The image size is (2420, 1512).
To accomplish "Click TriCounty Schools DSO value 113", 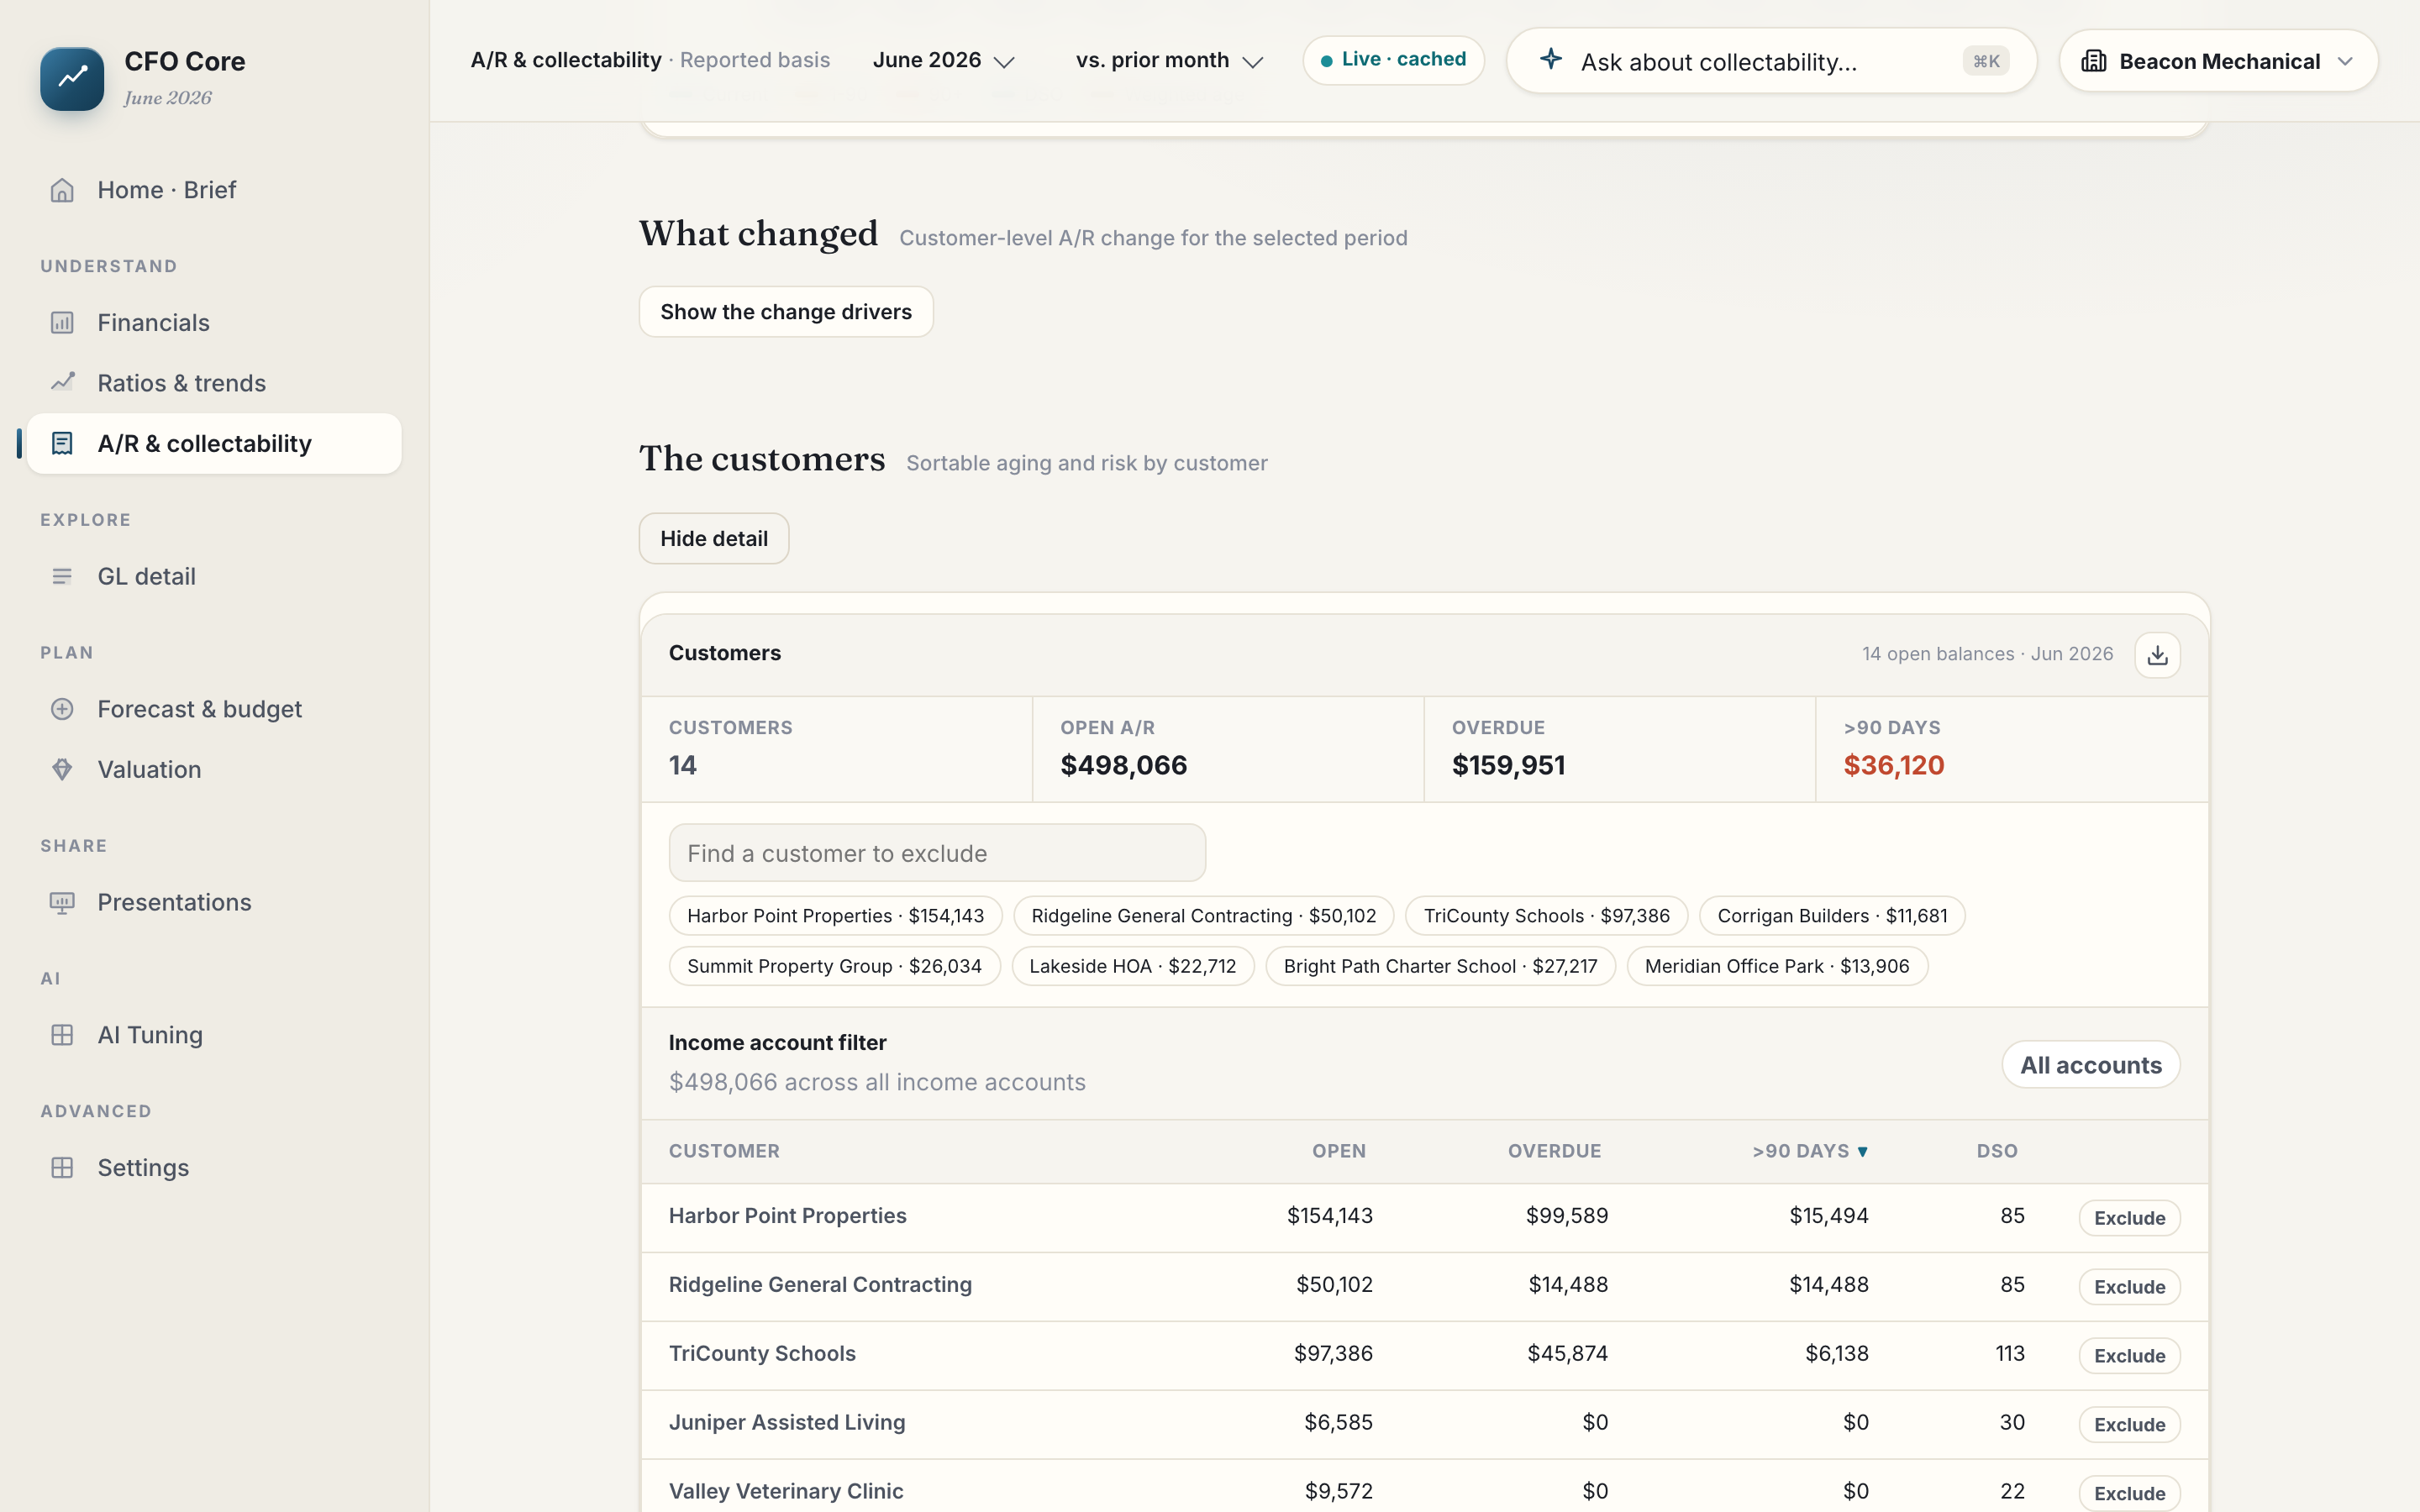I will 2009,1354.
